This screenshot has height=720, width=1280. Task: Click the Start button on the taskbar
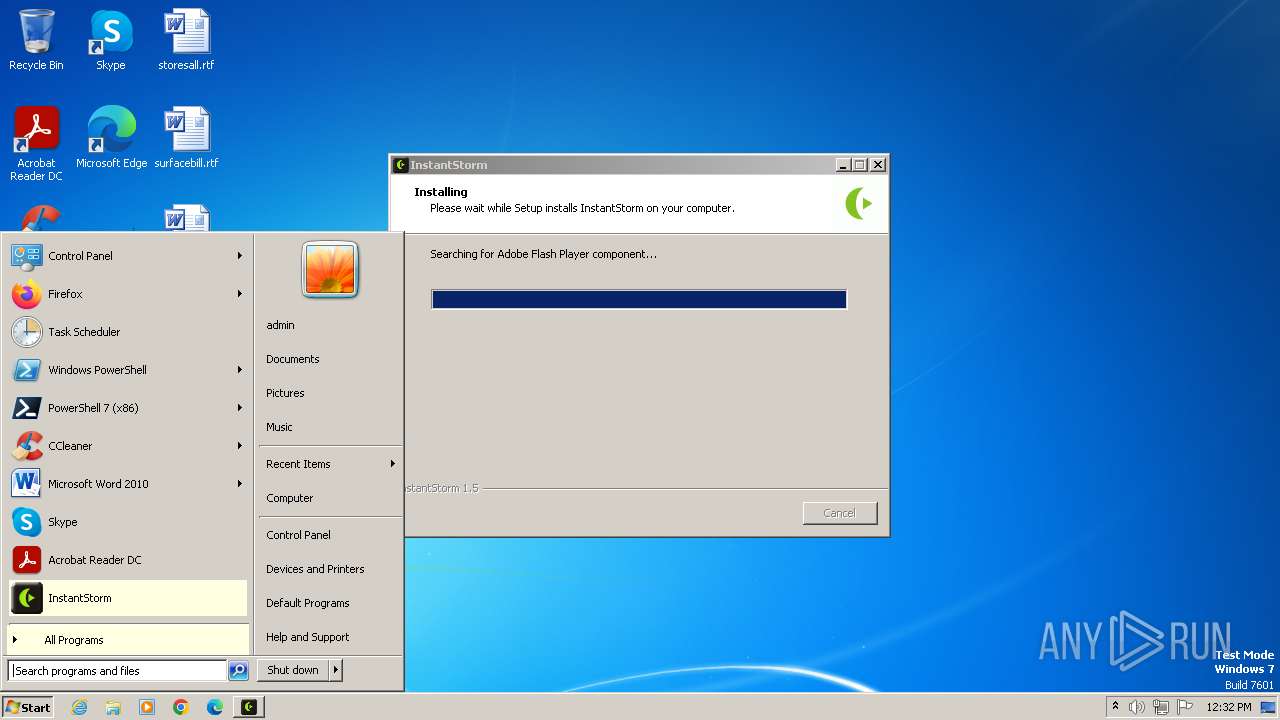(28, 707)
